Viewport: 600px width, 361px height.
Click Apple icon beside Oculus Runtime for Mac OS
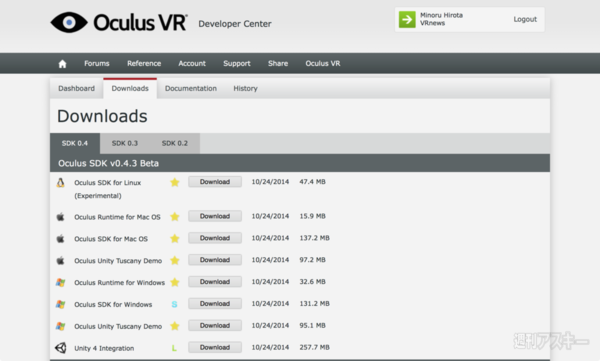coord(60,217)
